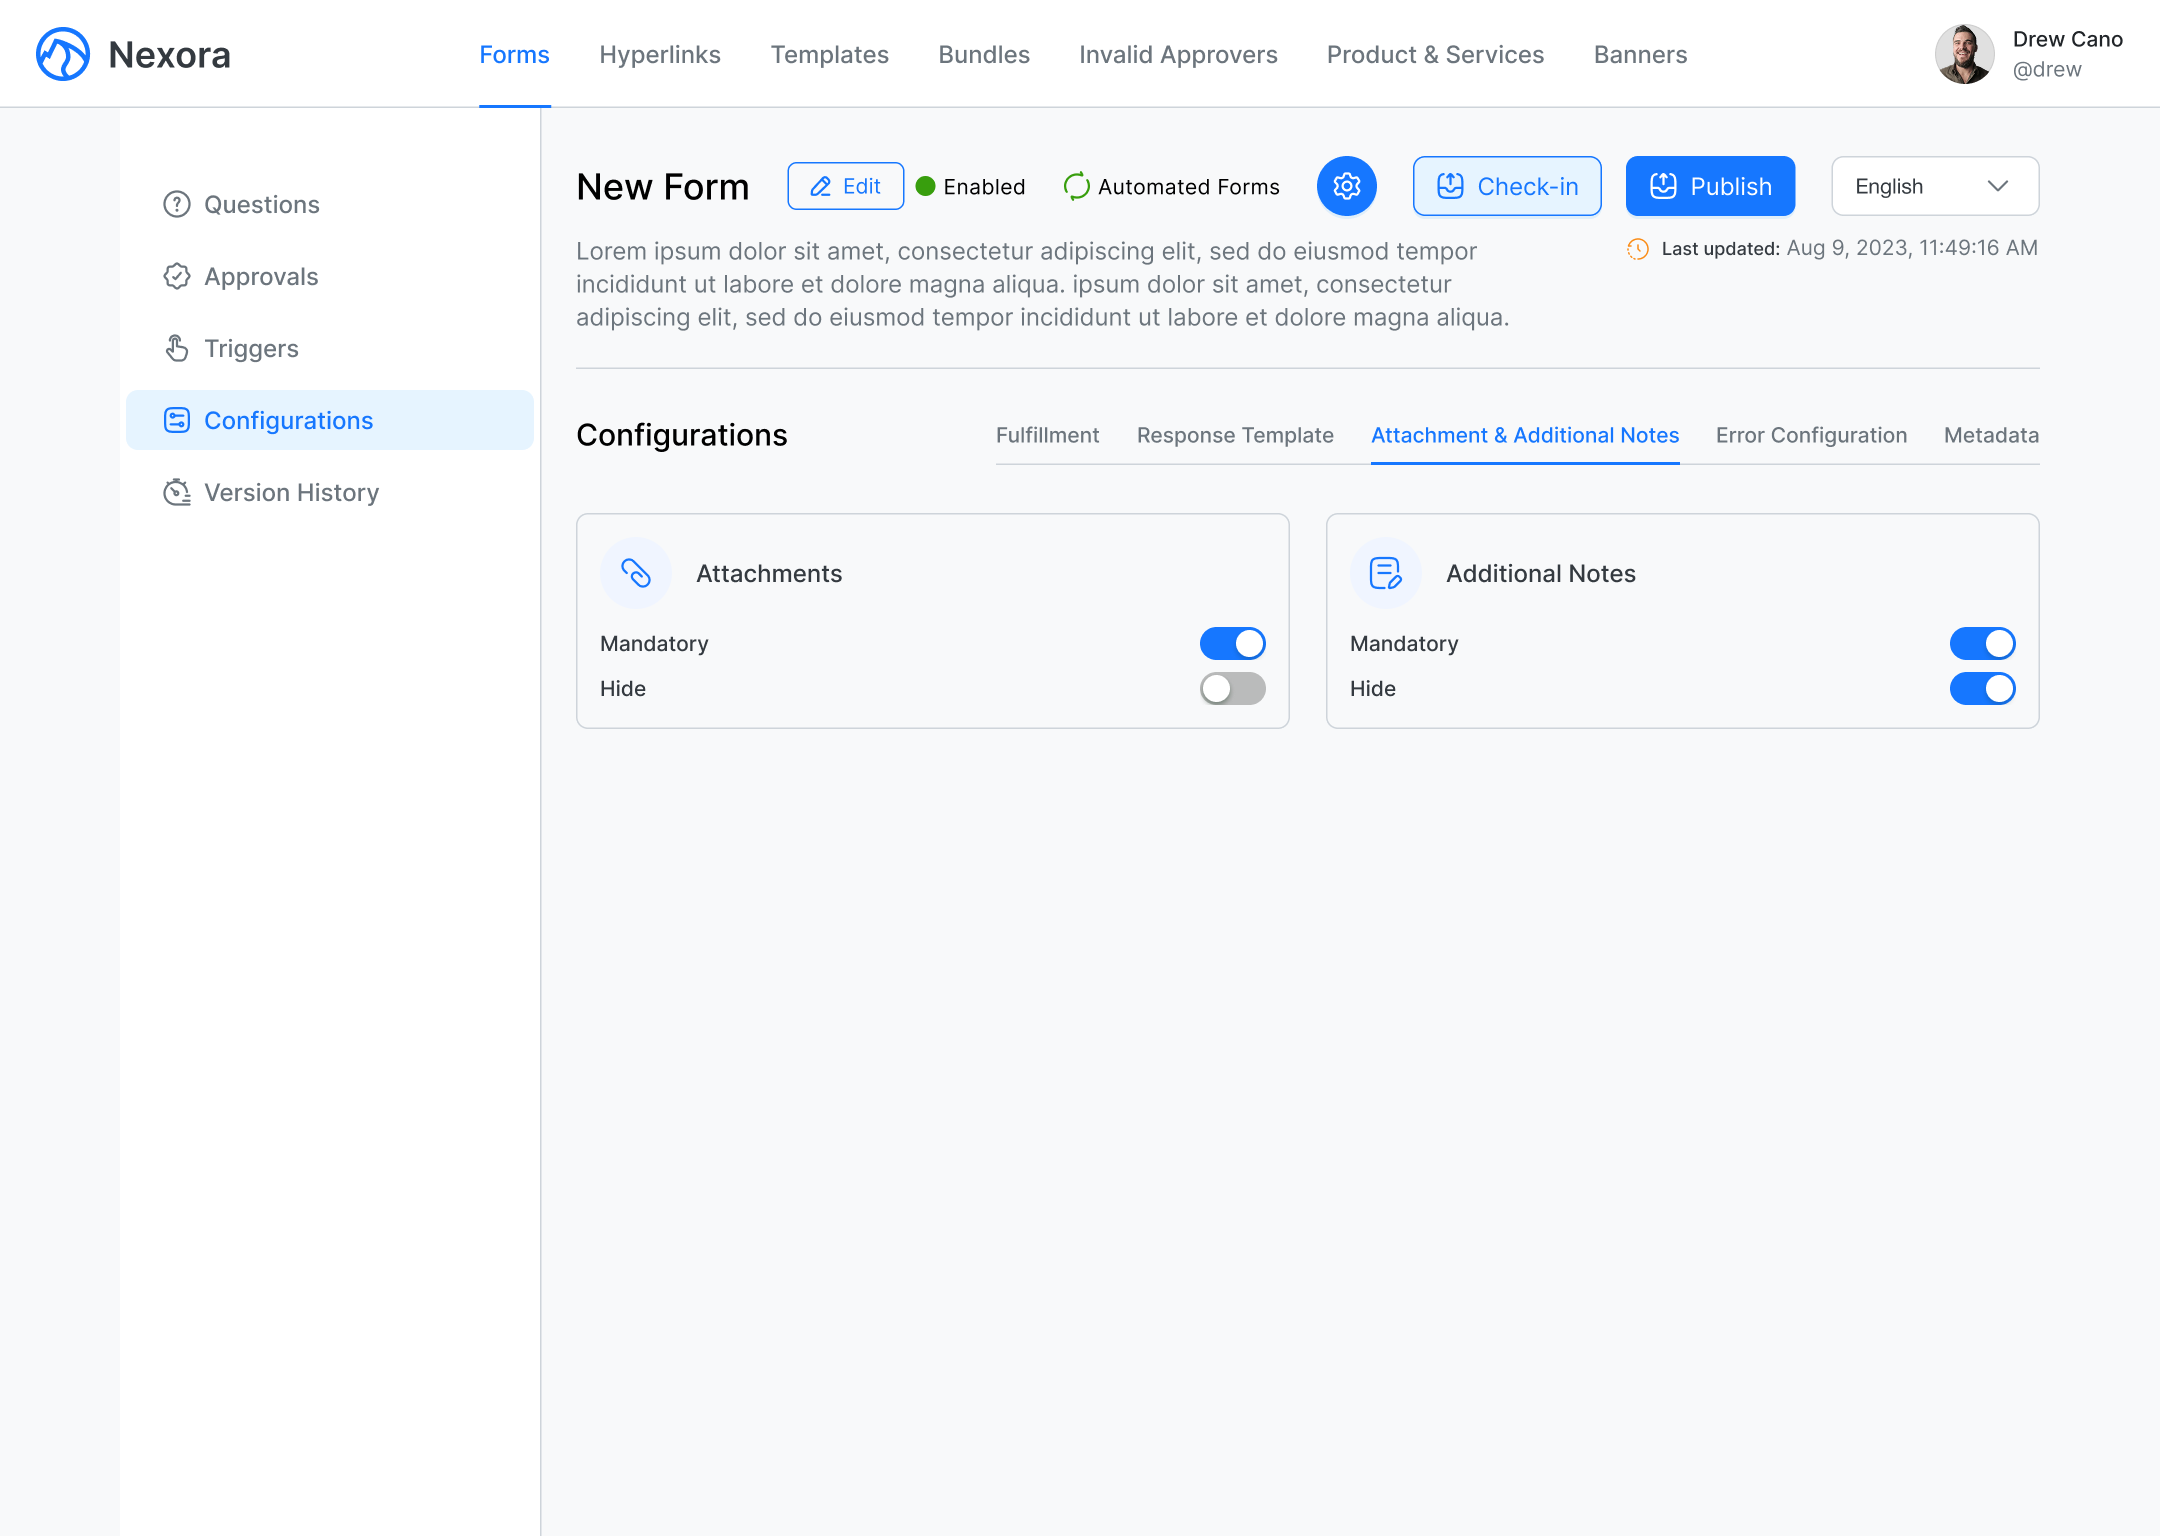Click Drew Cano's profile avatar

tap(1964, 54)
